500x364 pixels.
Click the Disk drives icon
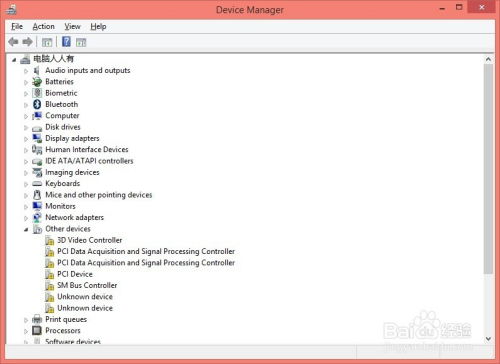[37, 128]
